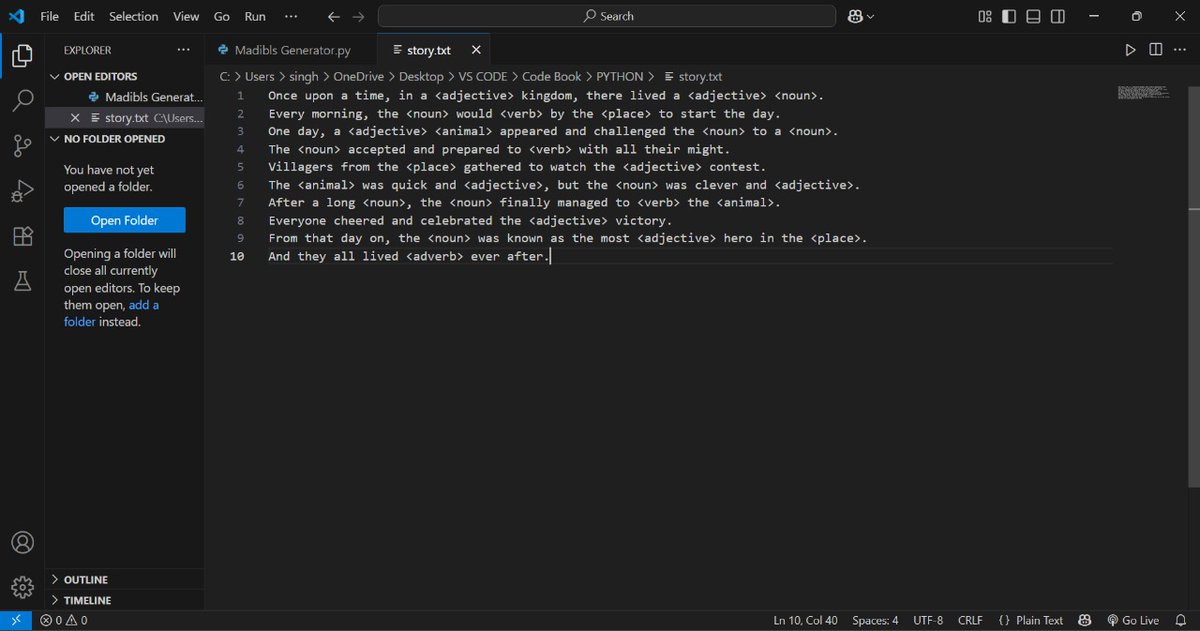The width and height of the screenshot is (1200, 631).
Task: Click errors and warnings count in status bar
Action: (63, 621)
